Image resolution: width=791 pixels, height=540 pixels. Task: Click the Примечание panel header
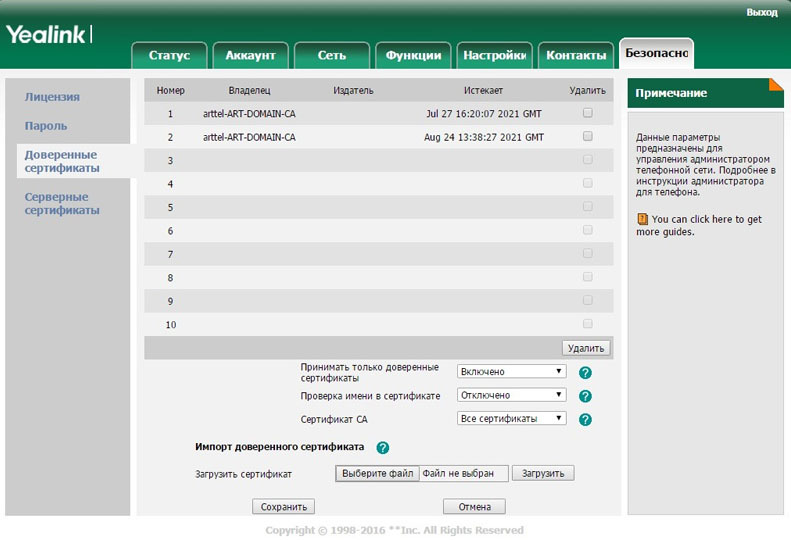pyautogui.click(x=705, y=93)
